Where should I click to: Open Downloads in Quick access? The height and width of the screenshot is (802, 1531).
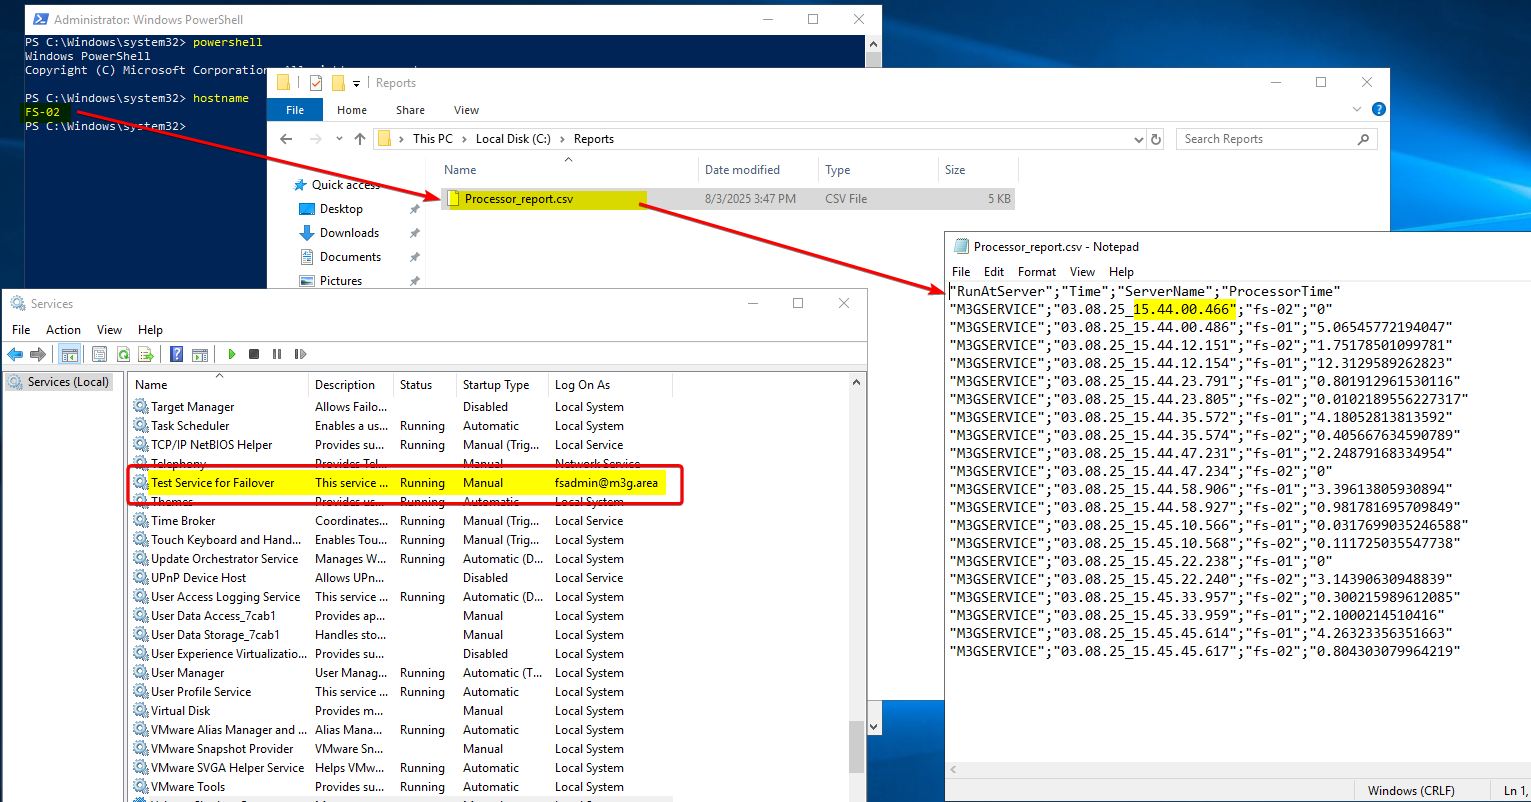(x=349, y=233)
